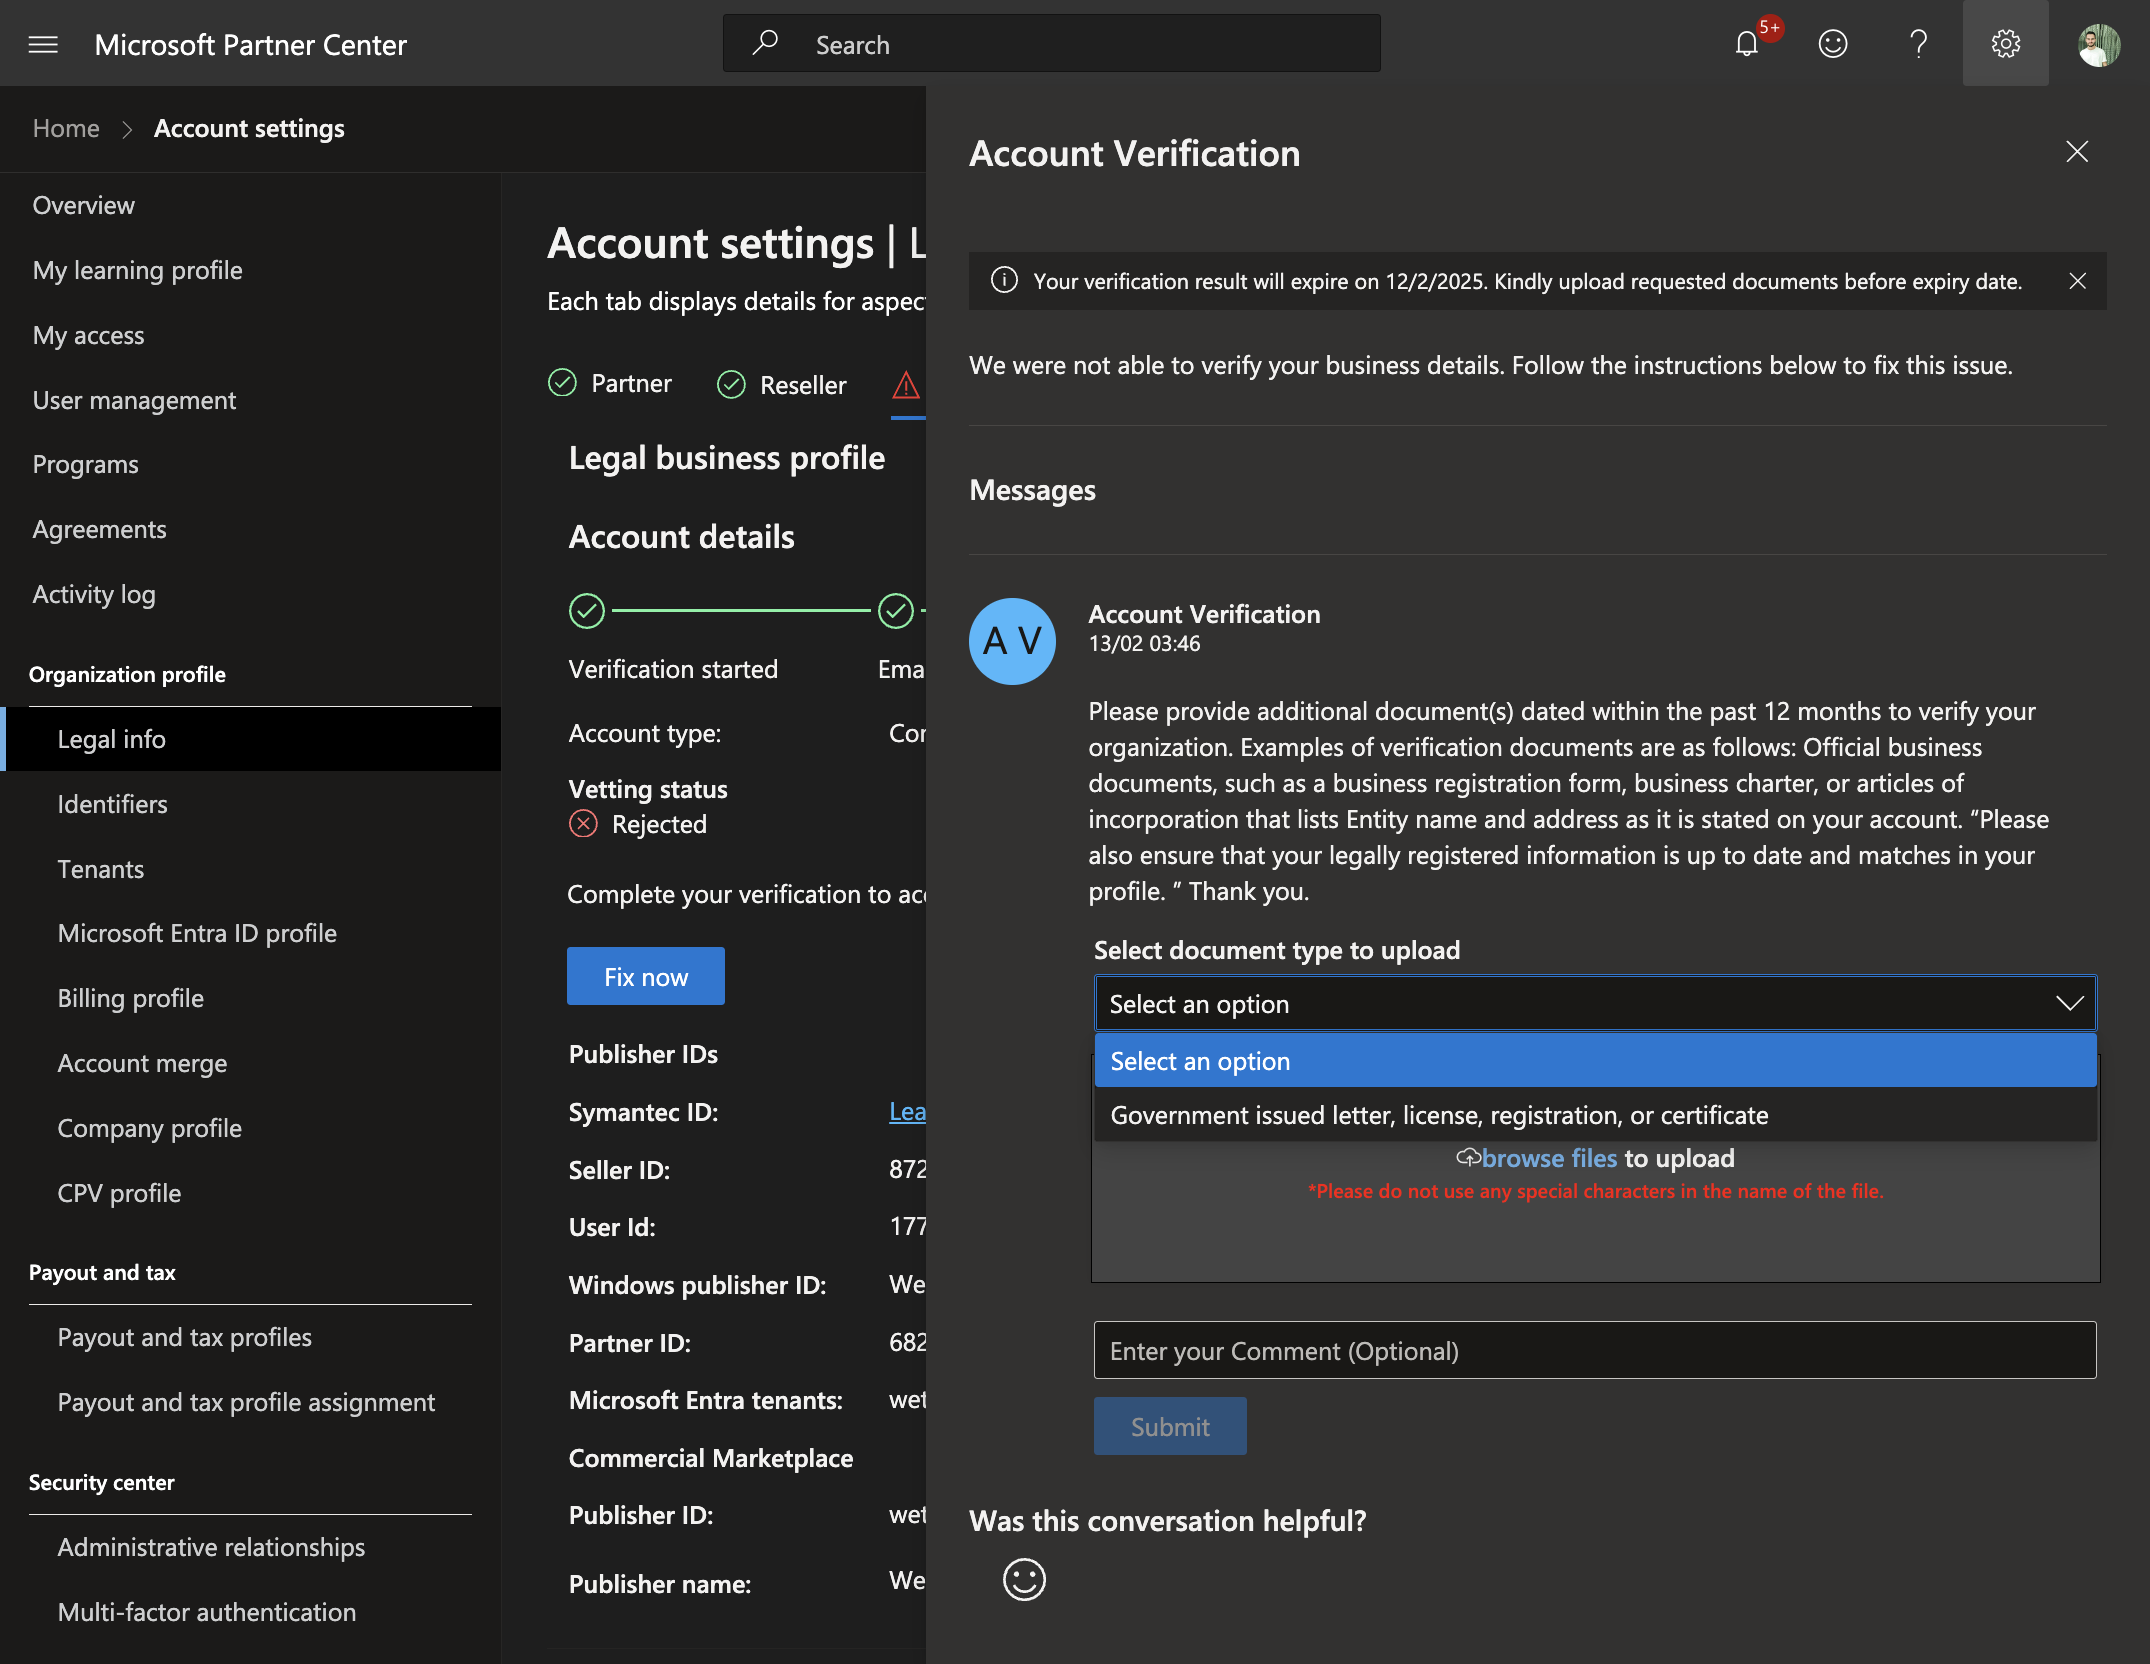This screenshot has width=2150, height=1664.
Task: Open the Symantec ID link
Action: [x=907, y=1112]
